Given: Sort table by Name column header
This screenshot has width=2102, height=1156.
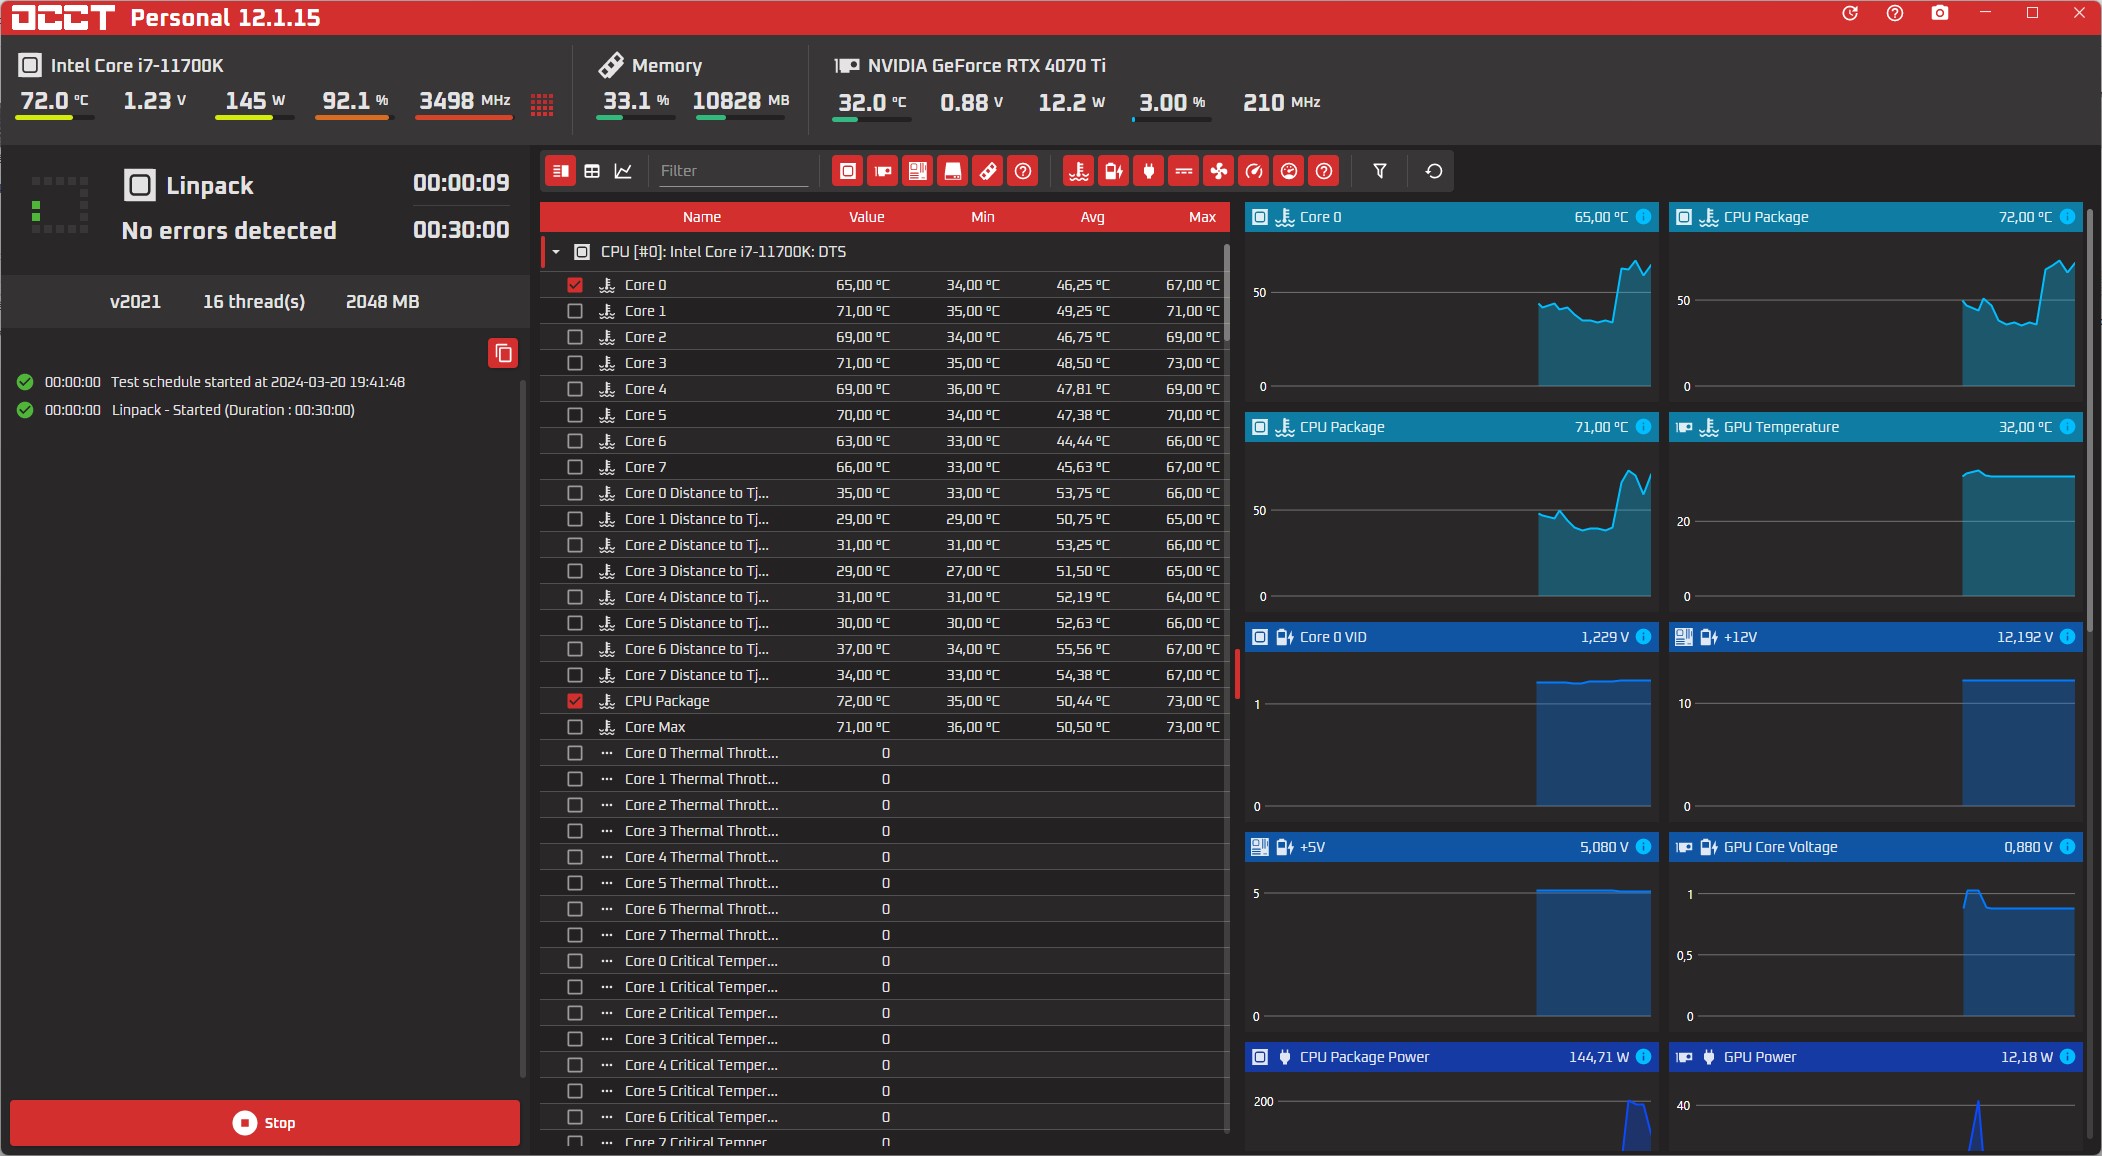Looking at the screenshot, I should click(x=701, y=217).
